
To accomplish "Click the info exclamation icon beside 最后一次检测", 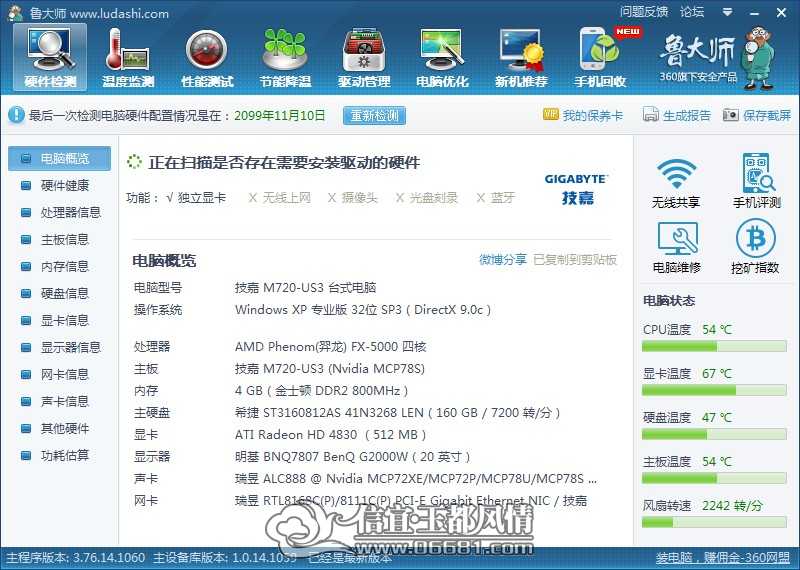I will click(x=16, y=115).
